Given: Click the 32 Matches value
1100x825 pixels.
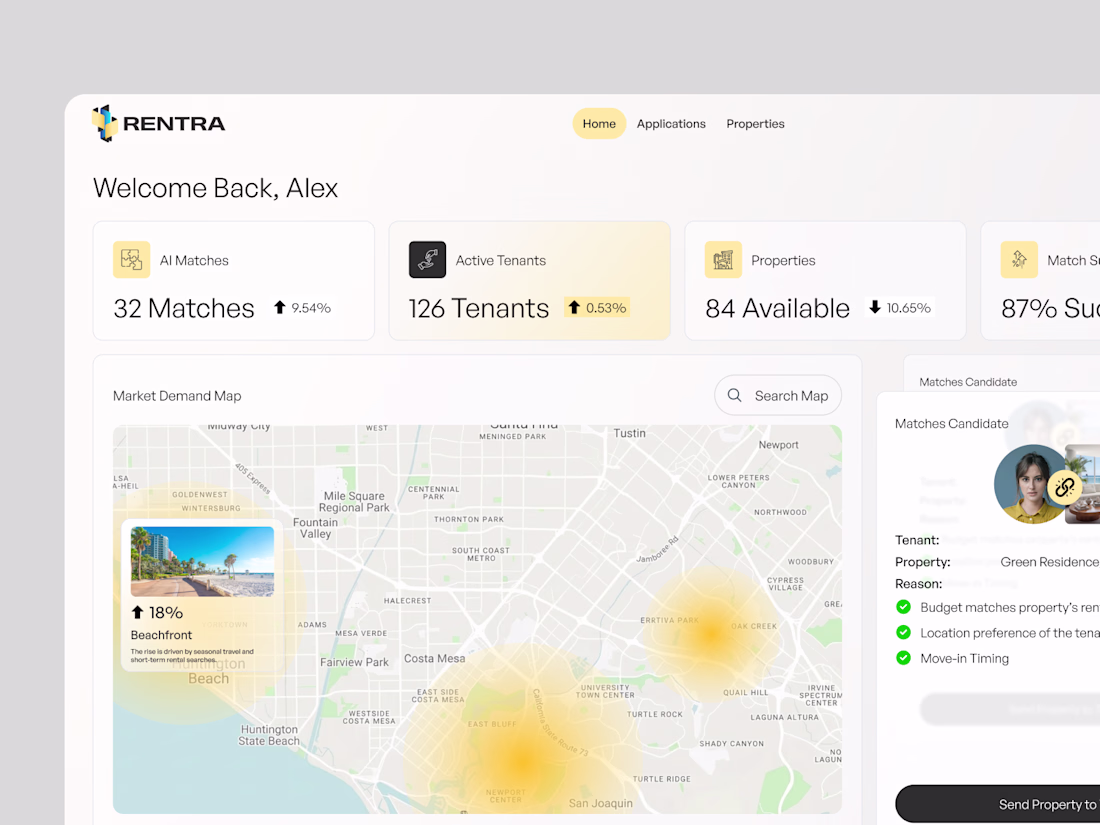Looking at the screenshot, I should 184,308.
